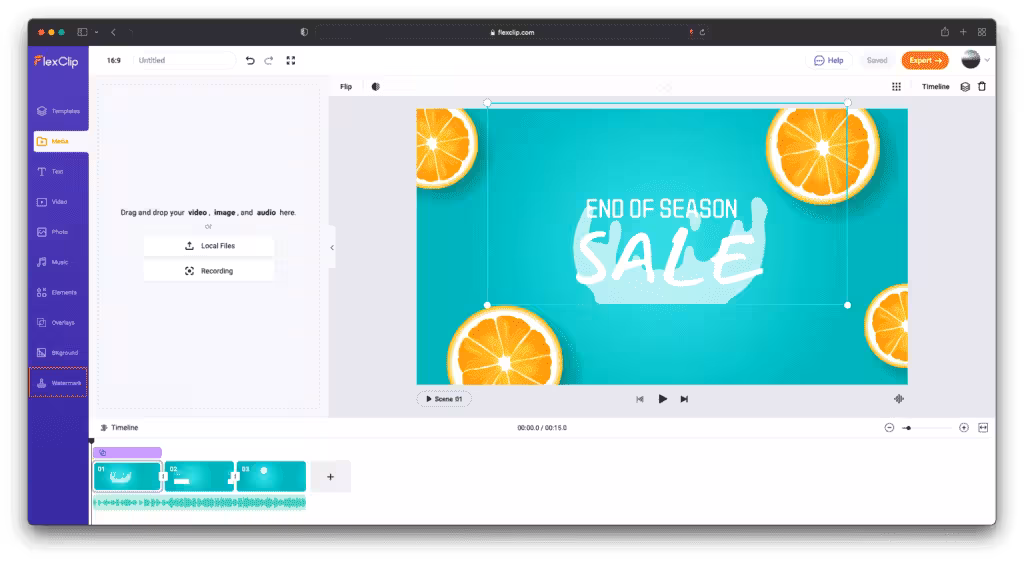The width and height of the screenshot is (1024, 562).
Task: Click the audio waveform icon
Action: [x=899, y=399]
